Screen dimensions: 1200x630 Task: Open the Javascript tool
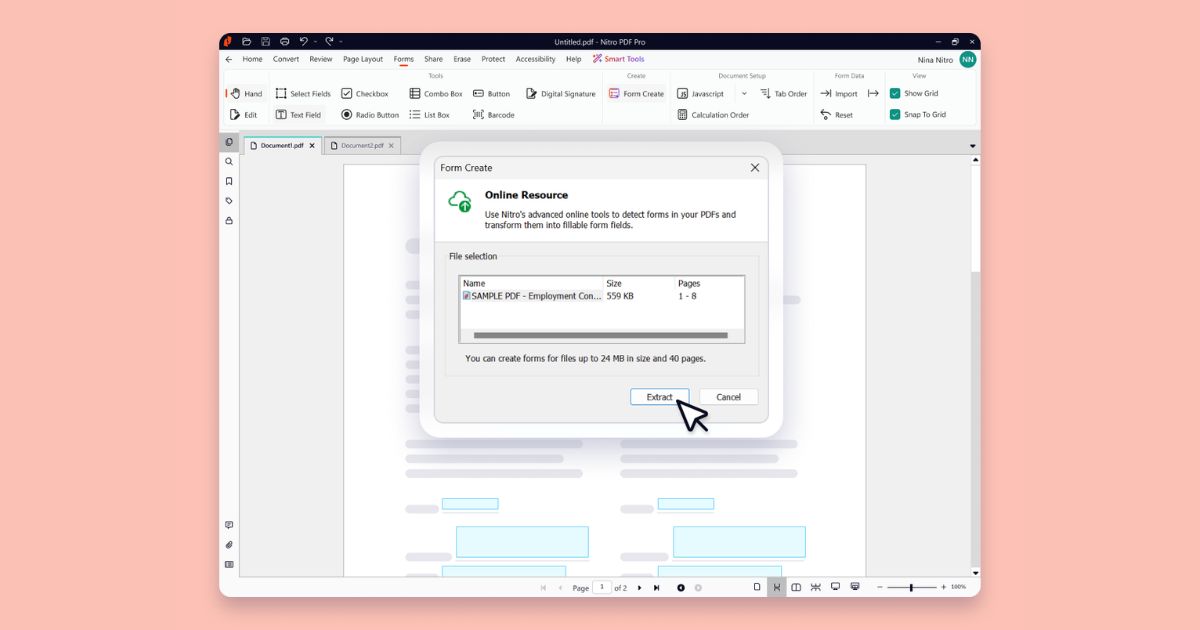click(x=701, y=94)
